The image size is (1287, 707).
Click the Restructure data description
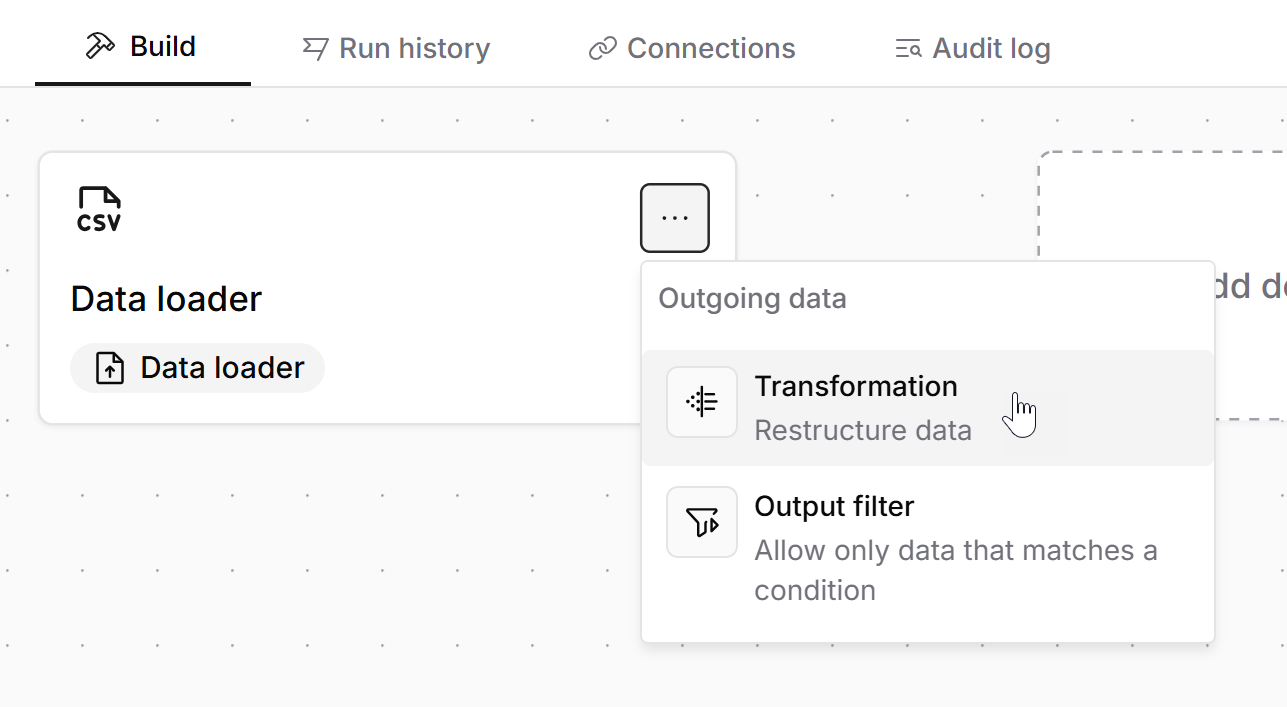(x=863, y=430)
